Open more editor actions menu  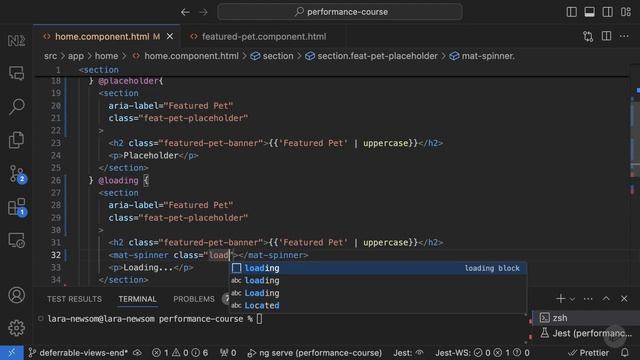(624, 36)
